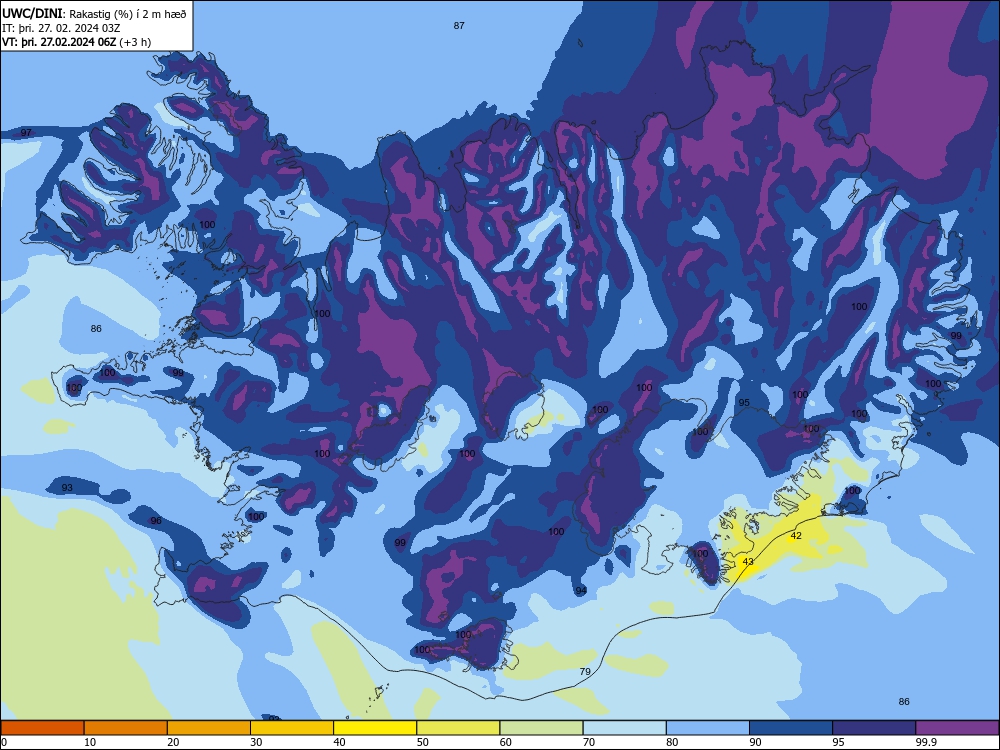Click the humidity value 42 in yellow area
1000x750 pixels.
tap(796, 536)
